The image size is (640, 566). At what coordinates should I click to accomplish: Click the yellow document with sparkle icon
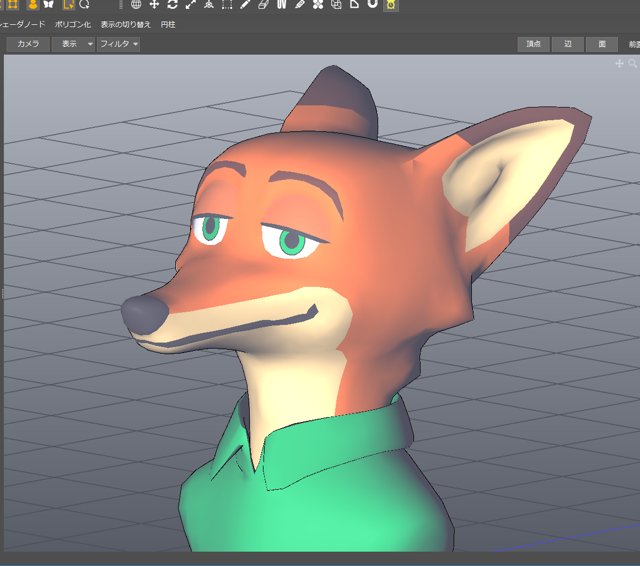pyautogui.click(x=68, y=4)
